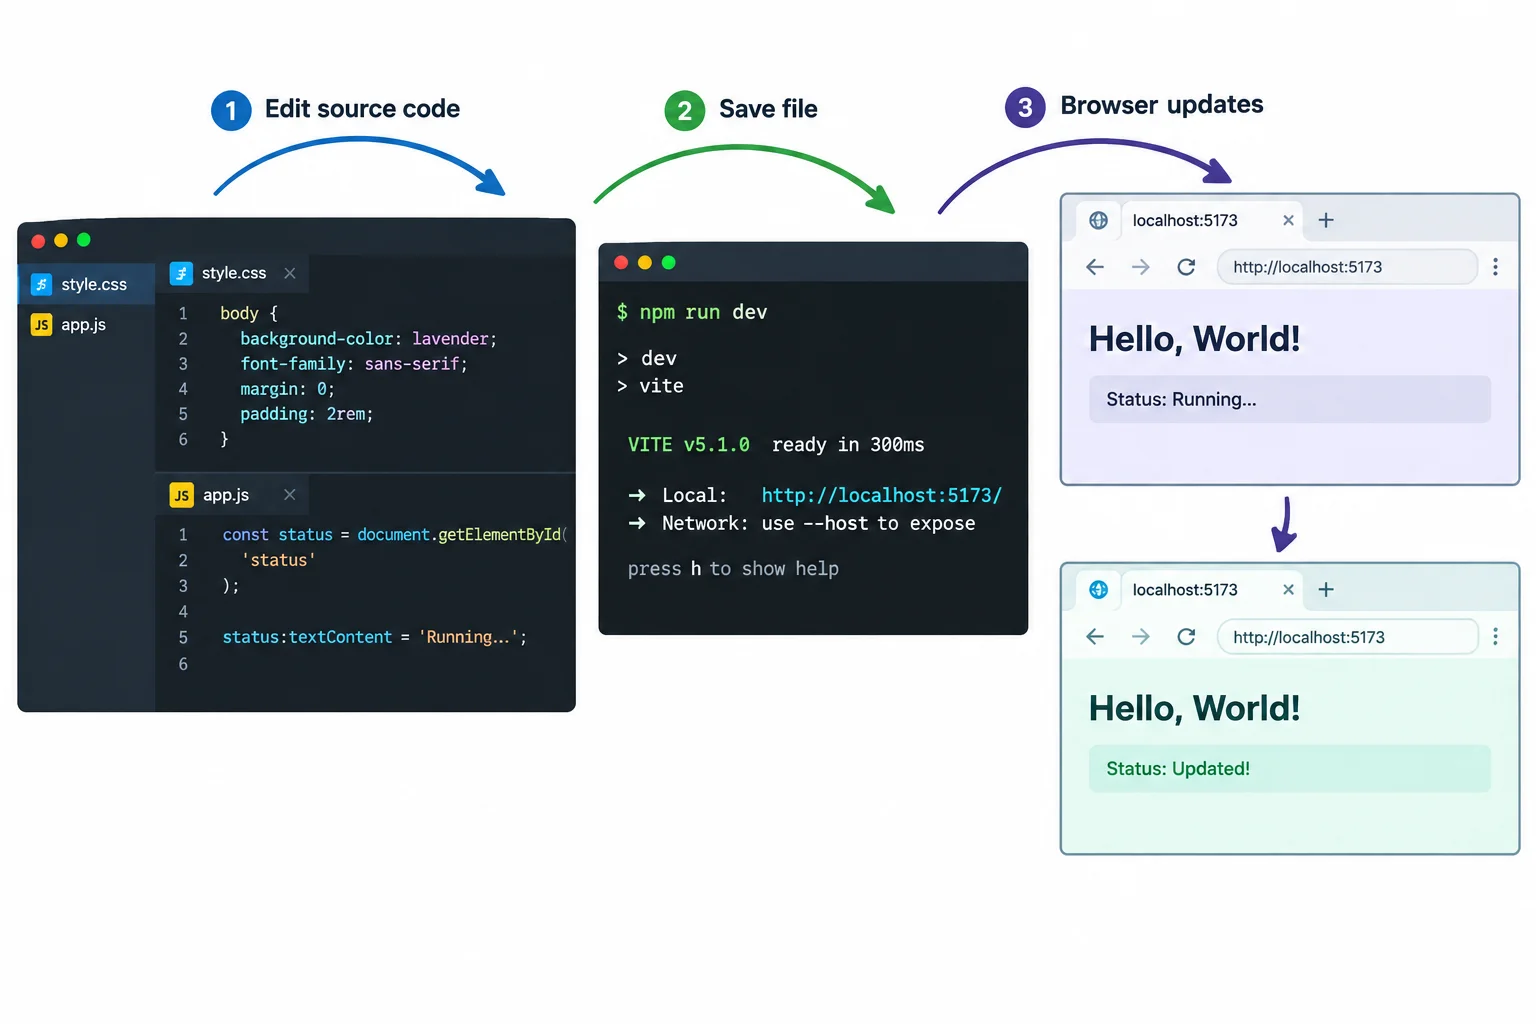The width and height of the screenshot is (1536, 1024).
Task: Reload the page in the 'Status: Updated!' browser
Action: tap(1186, 637)
